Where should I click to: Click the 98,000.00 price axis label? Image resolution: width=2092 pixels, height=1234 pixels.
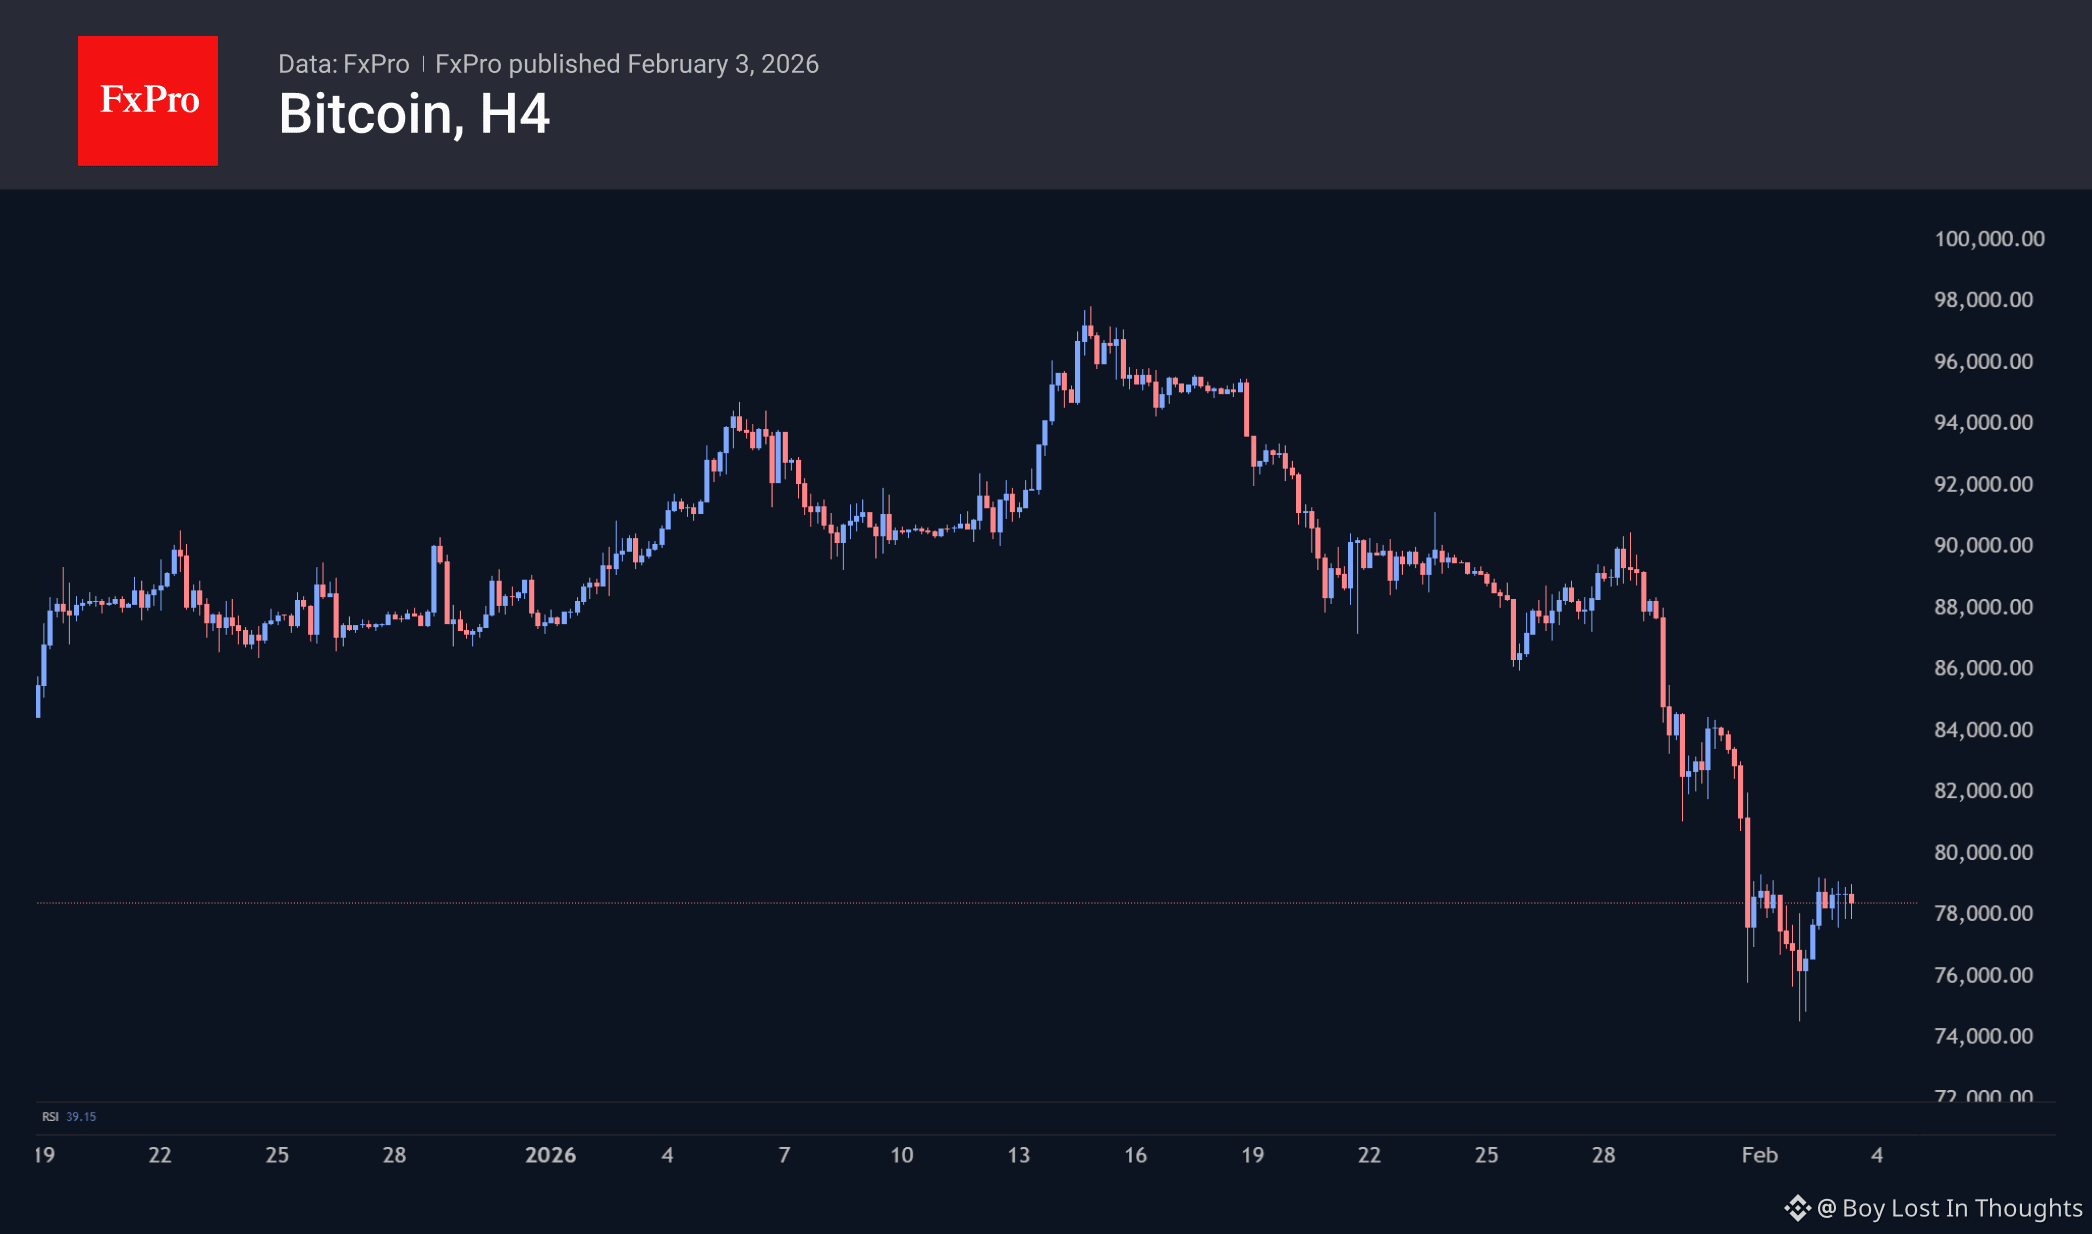1983,300
